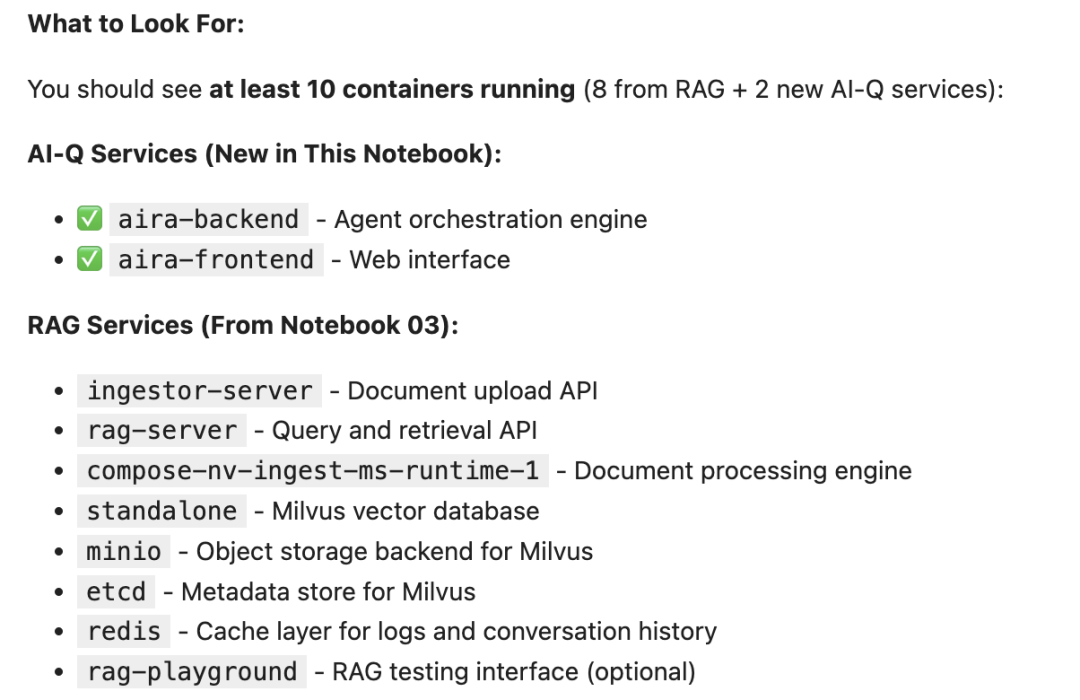Click the "RAG Services (From Notebook 03):" heading
The height and width of the screenshot is (700, 1080).
243,325
